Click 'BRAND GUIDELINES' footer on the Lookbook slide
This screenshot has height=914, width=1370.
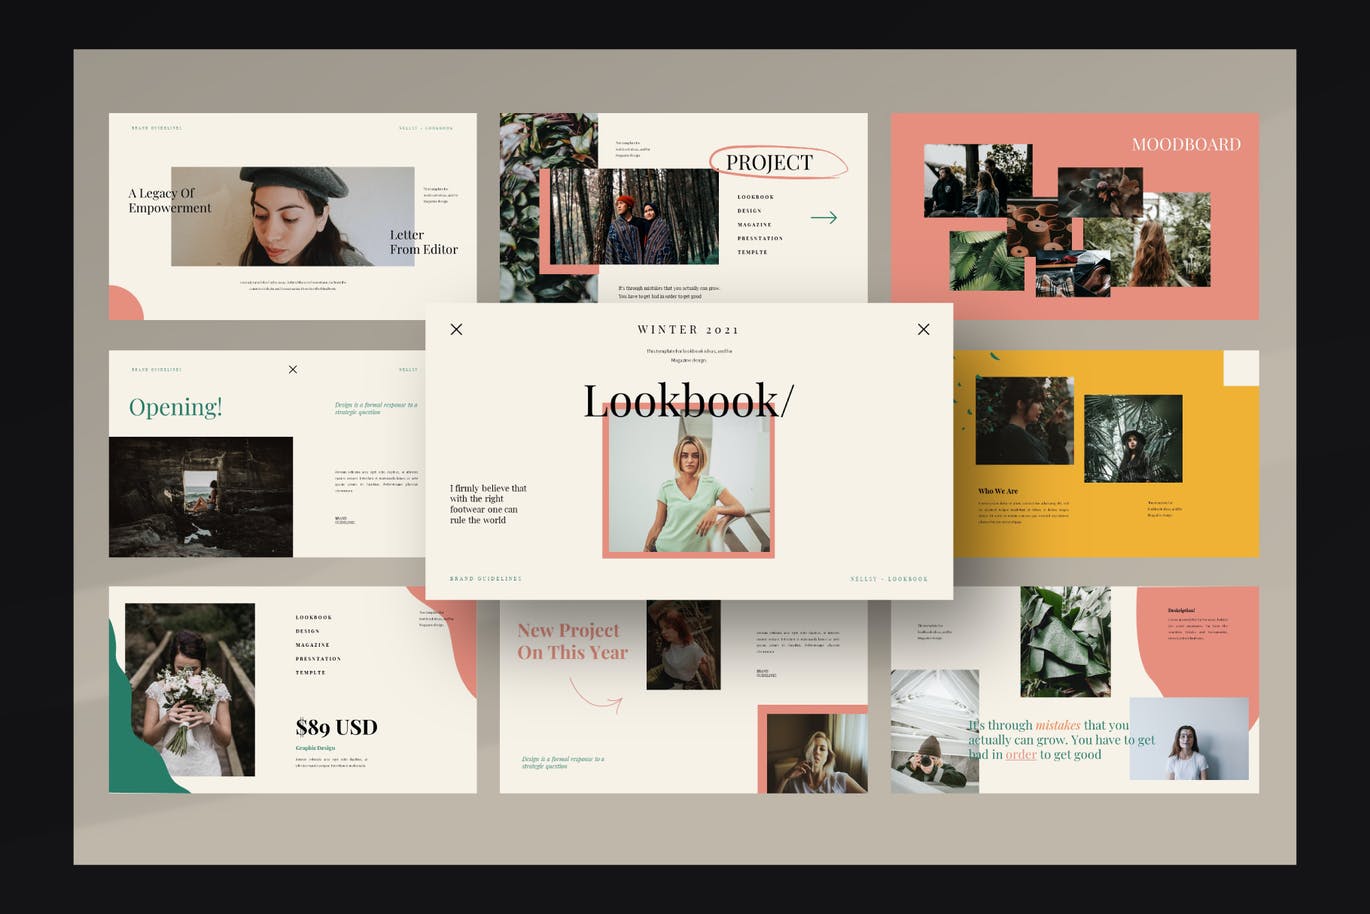485,578
